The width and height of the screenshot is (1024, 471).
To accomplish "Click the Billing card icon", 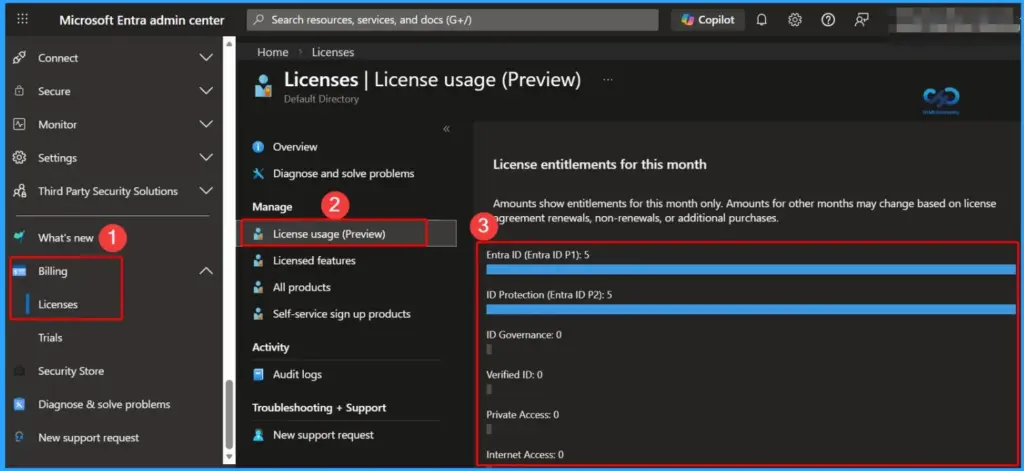I will click(x=20, y=271).
